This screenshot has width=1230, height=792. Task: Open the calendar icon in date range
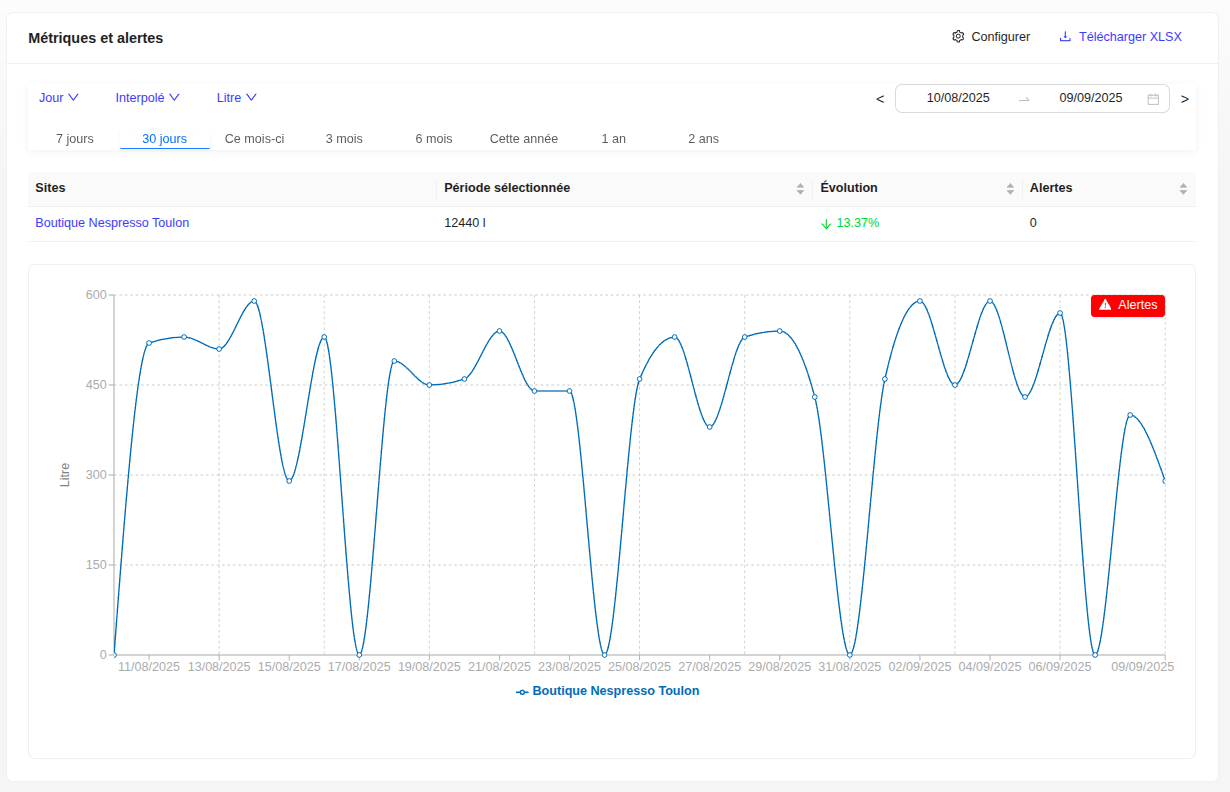click(1153, 99)
